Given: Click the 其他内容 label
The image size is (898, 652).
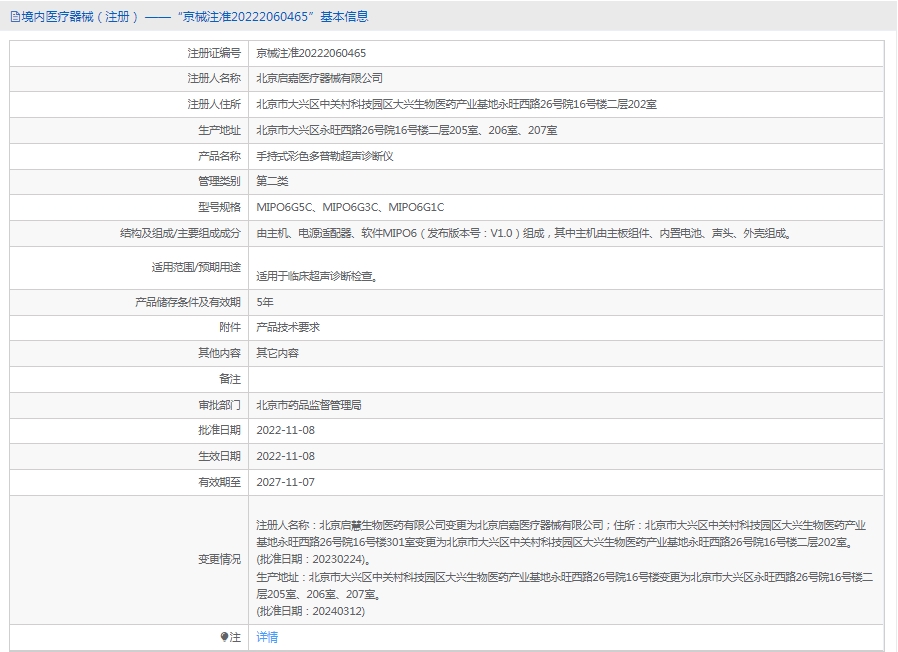Looking at the screenshot, I should (x=219, y=353).
